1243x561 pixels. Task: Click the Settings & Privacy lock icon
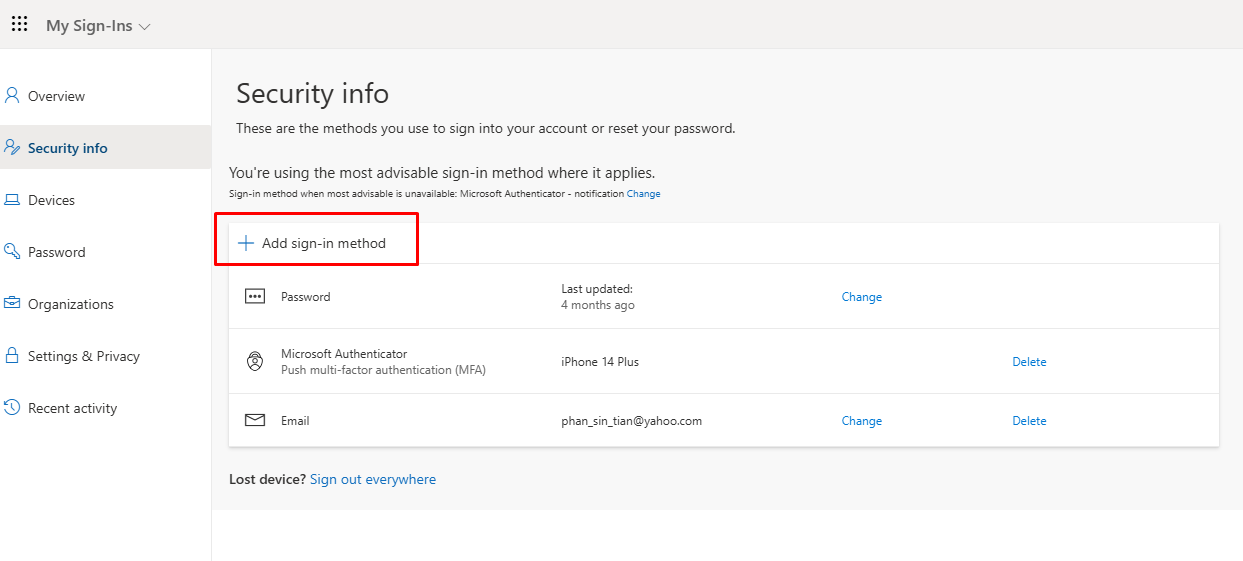[12, 356]
